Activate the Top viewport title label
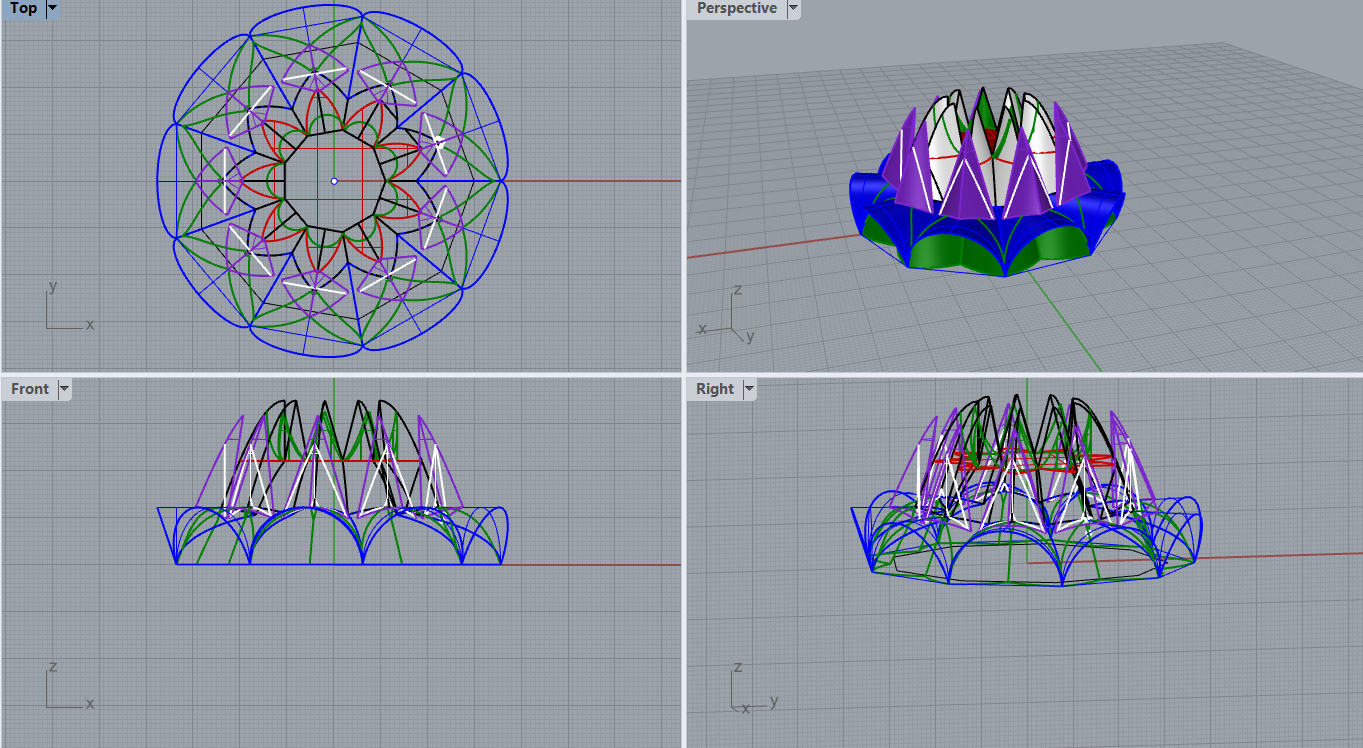The image size is (1363, 748). click(24, 8)
